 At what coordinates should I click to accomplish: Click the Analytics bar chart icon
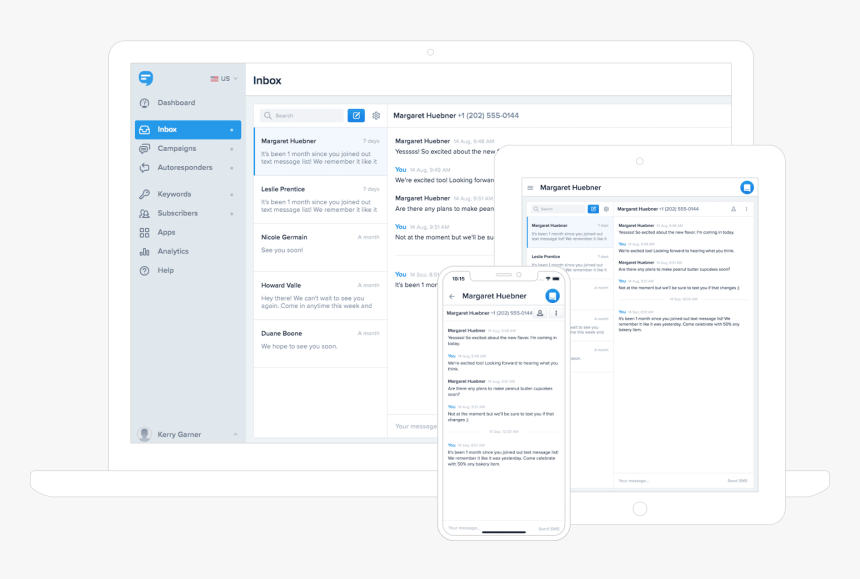click(144, 252)
